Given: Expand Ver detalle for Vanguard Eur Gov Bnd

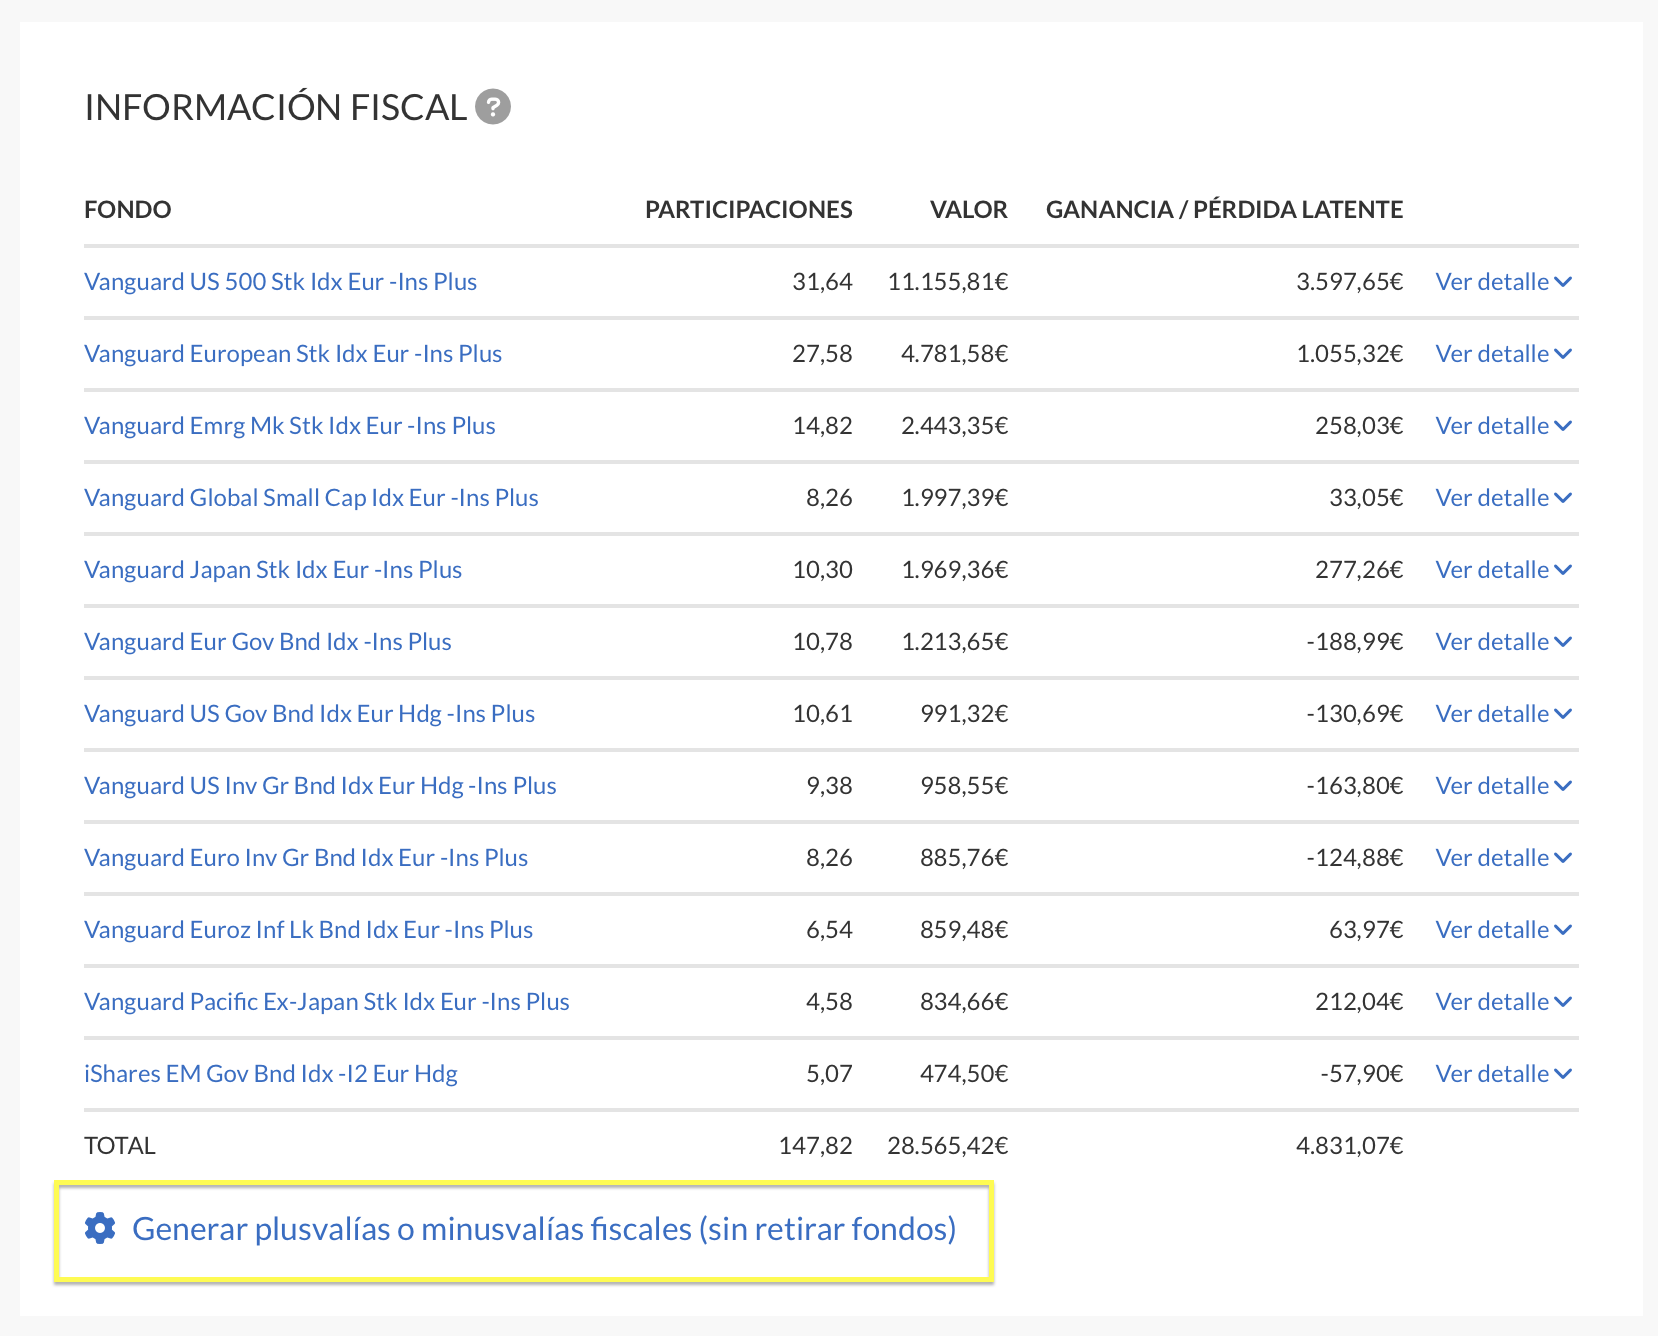Looking at the screenshot, I should point(1502,641).
